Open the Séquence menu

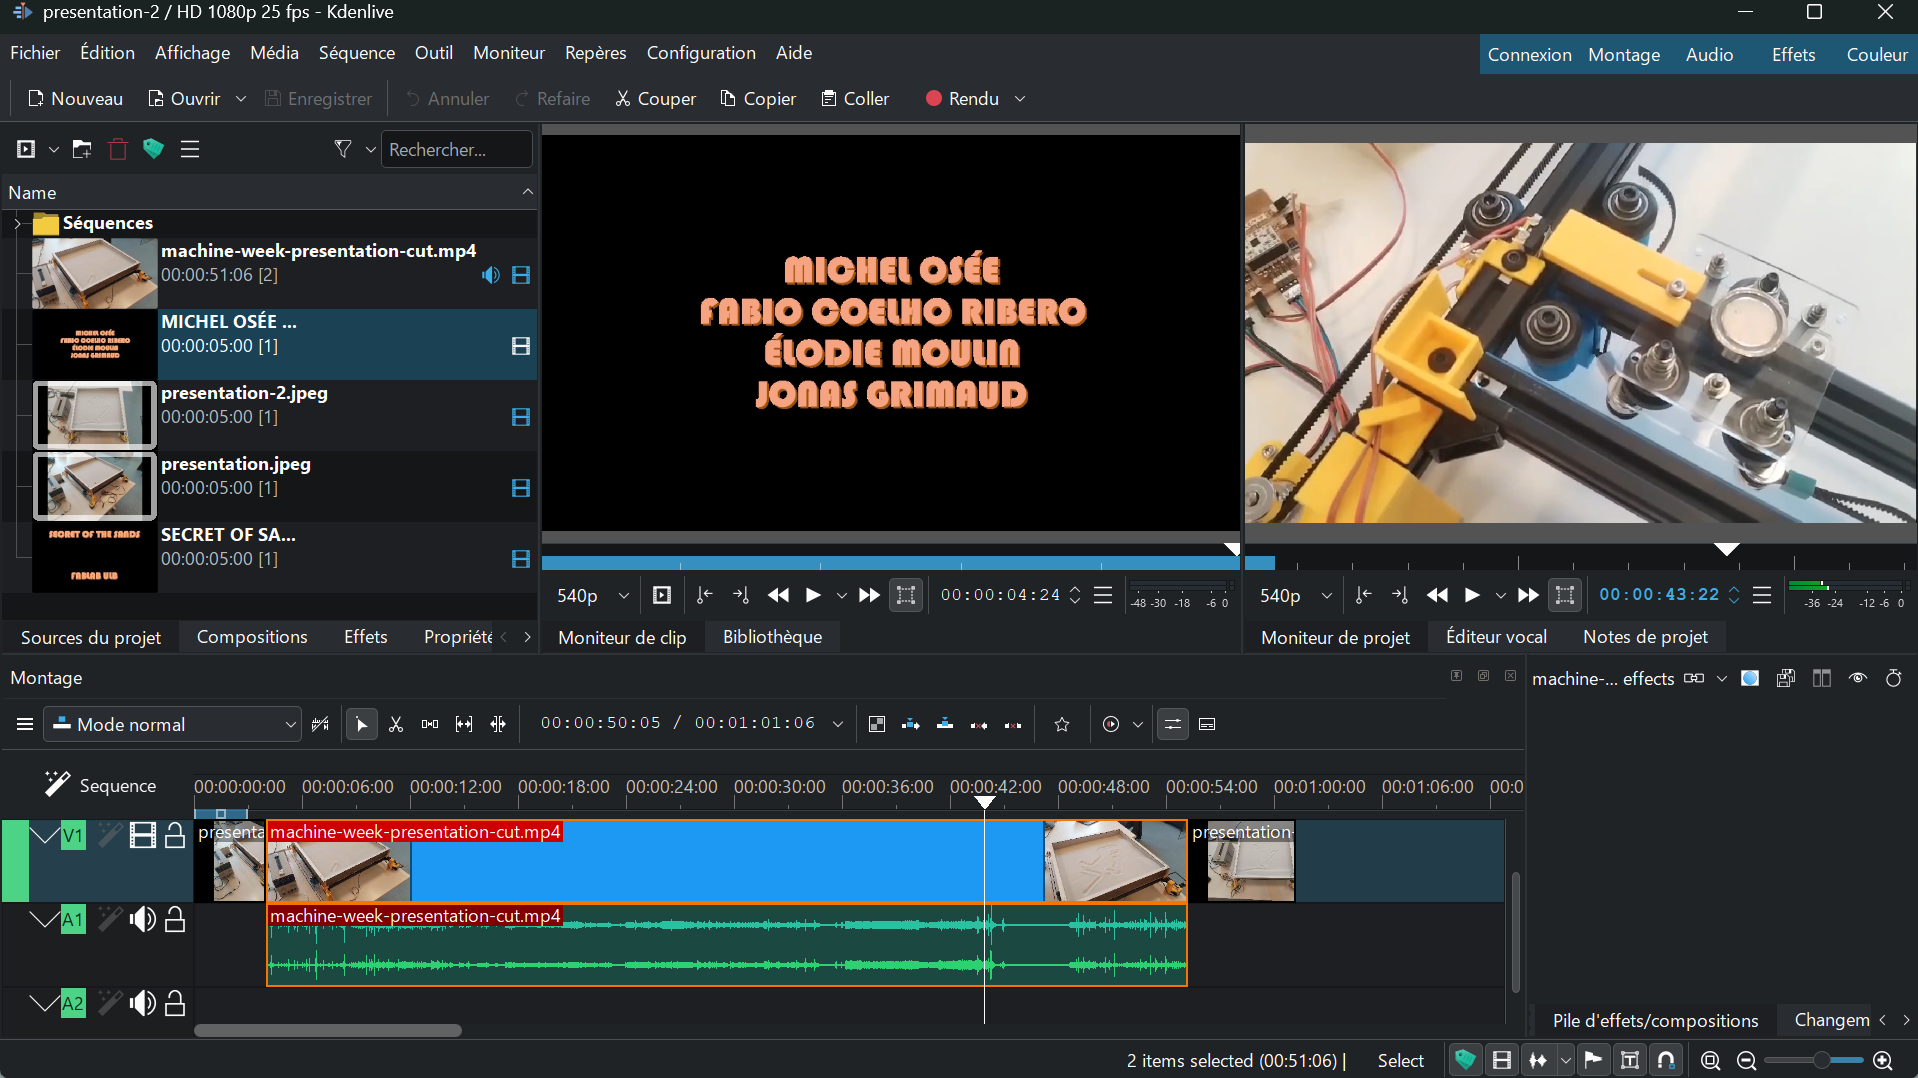356,53
